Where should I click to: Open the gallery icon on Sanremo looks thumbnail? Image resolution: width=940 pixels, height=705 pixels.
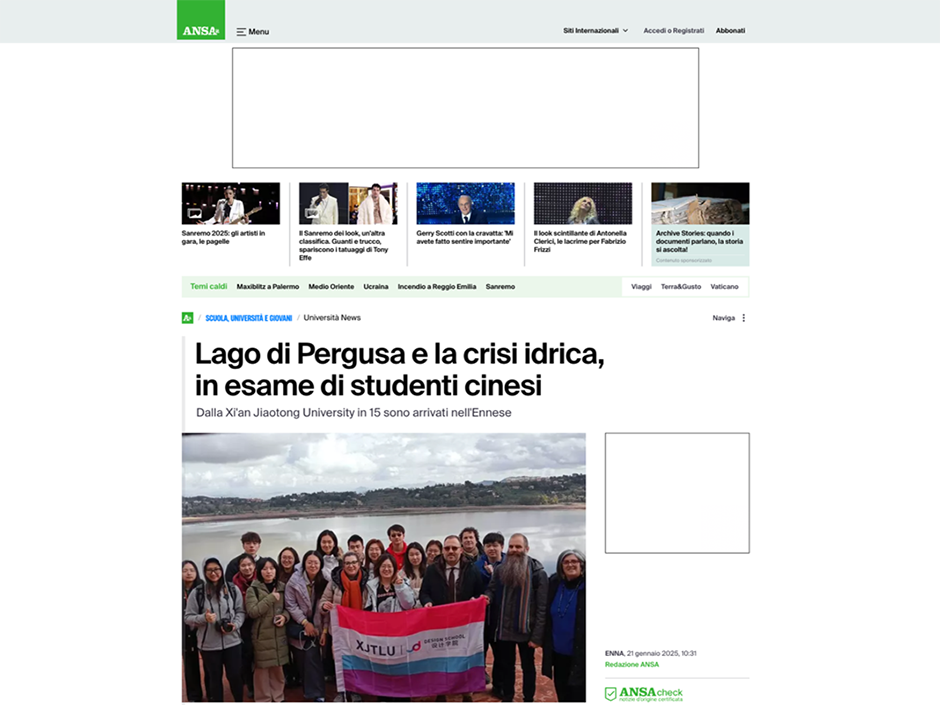tap(312, 213)
